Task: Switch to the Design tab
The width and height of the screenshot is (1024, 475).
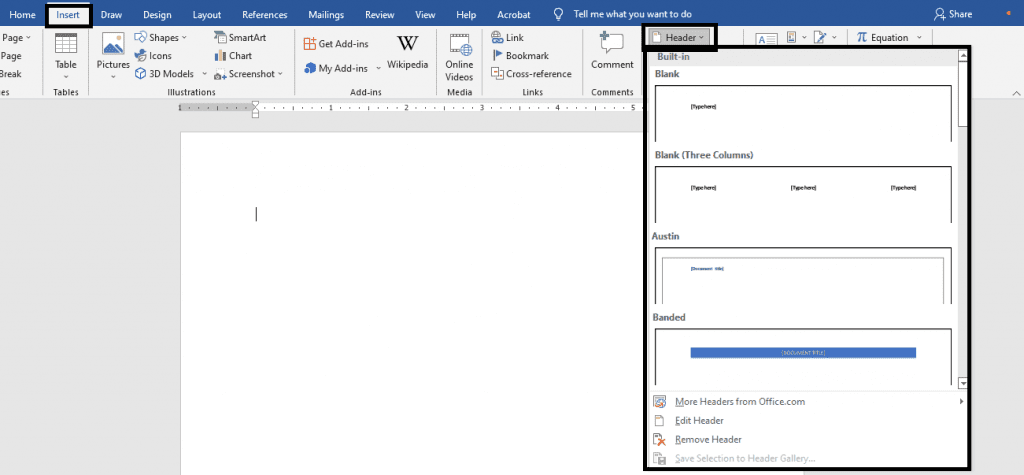Action: [x=157, y=15]
